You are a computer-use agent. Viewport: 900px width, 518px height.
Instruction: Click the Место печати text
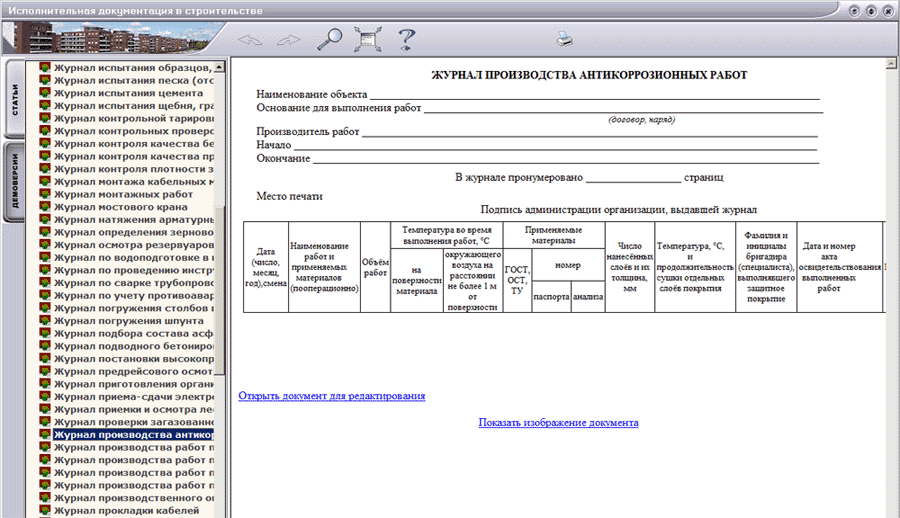289,196
